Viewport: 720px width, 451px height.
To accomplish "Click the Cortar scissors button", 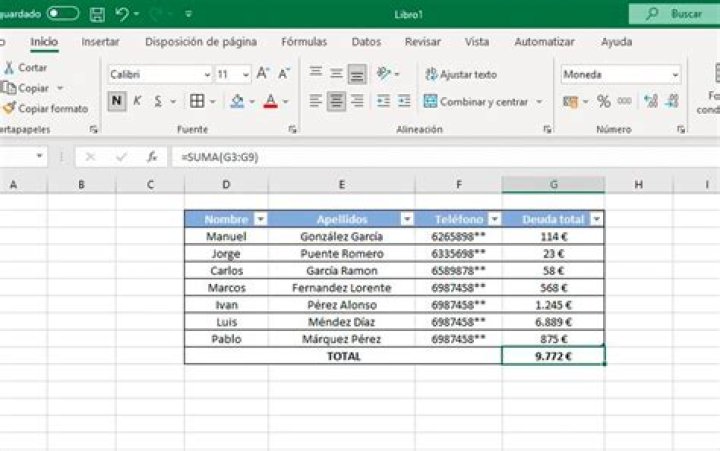I will [25, 68].
